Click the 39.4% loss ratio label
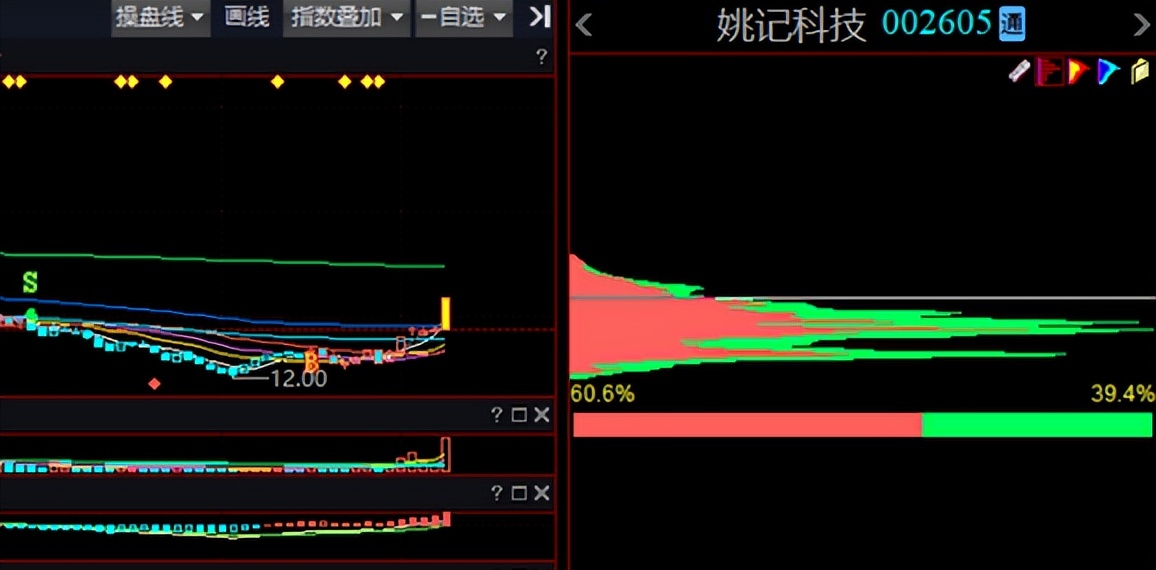 tap(1123, 394)
